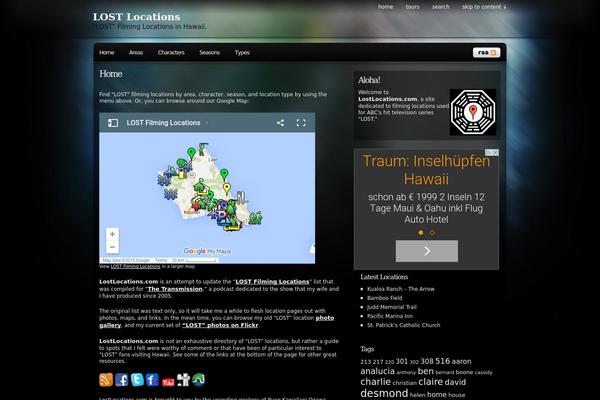Click the Dharma logo with map pin
600x400 pixels.
click(473, 112)
